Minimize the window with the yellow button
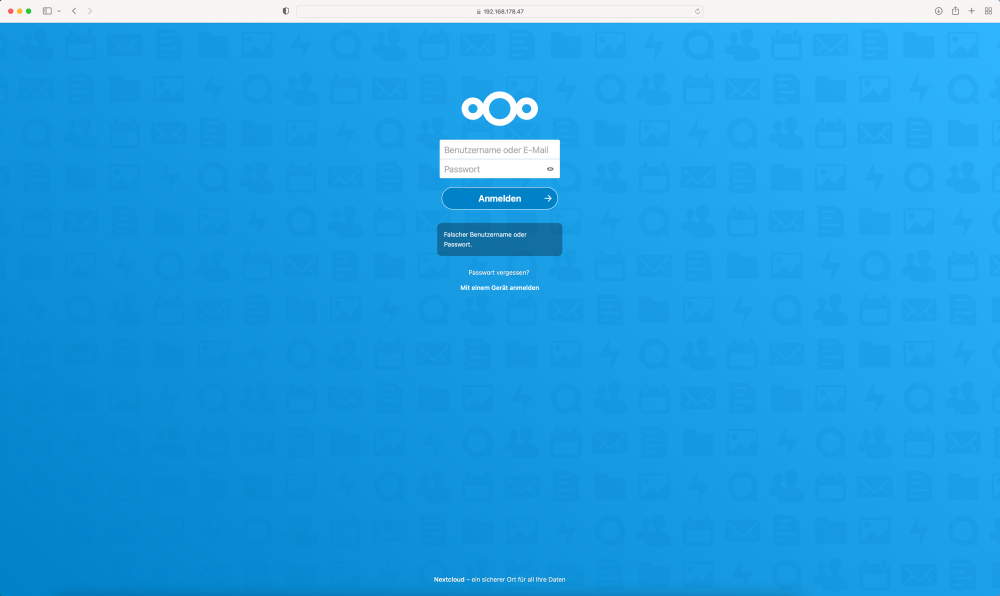This screenshot has width=1000, height=596. [x=20, y=11]
